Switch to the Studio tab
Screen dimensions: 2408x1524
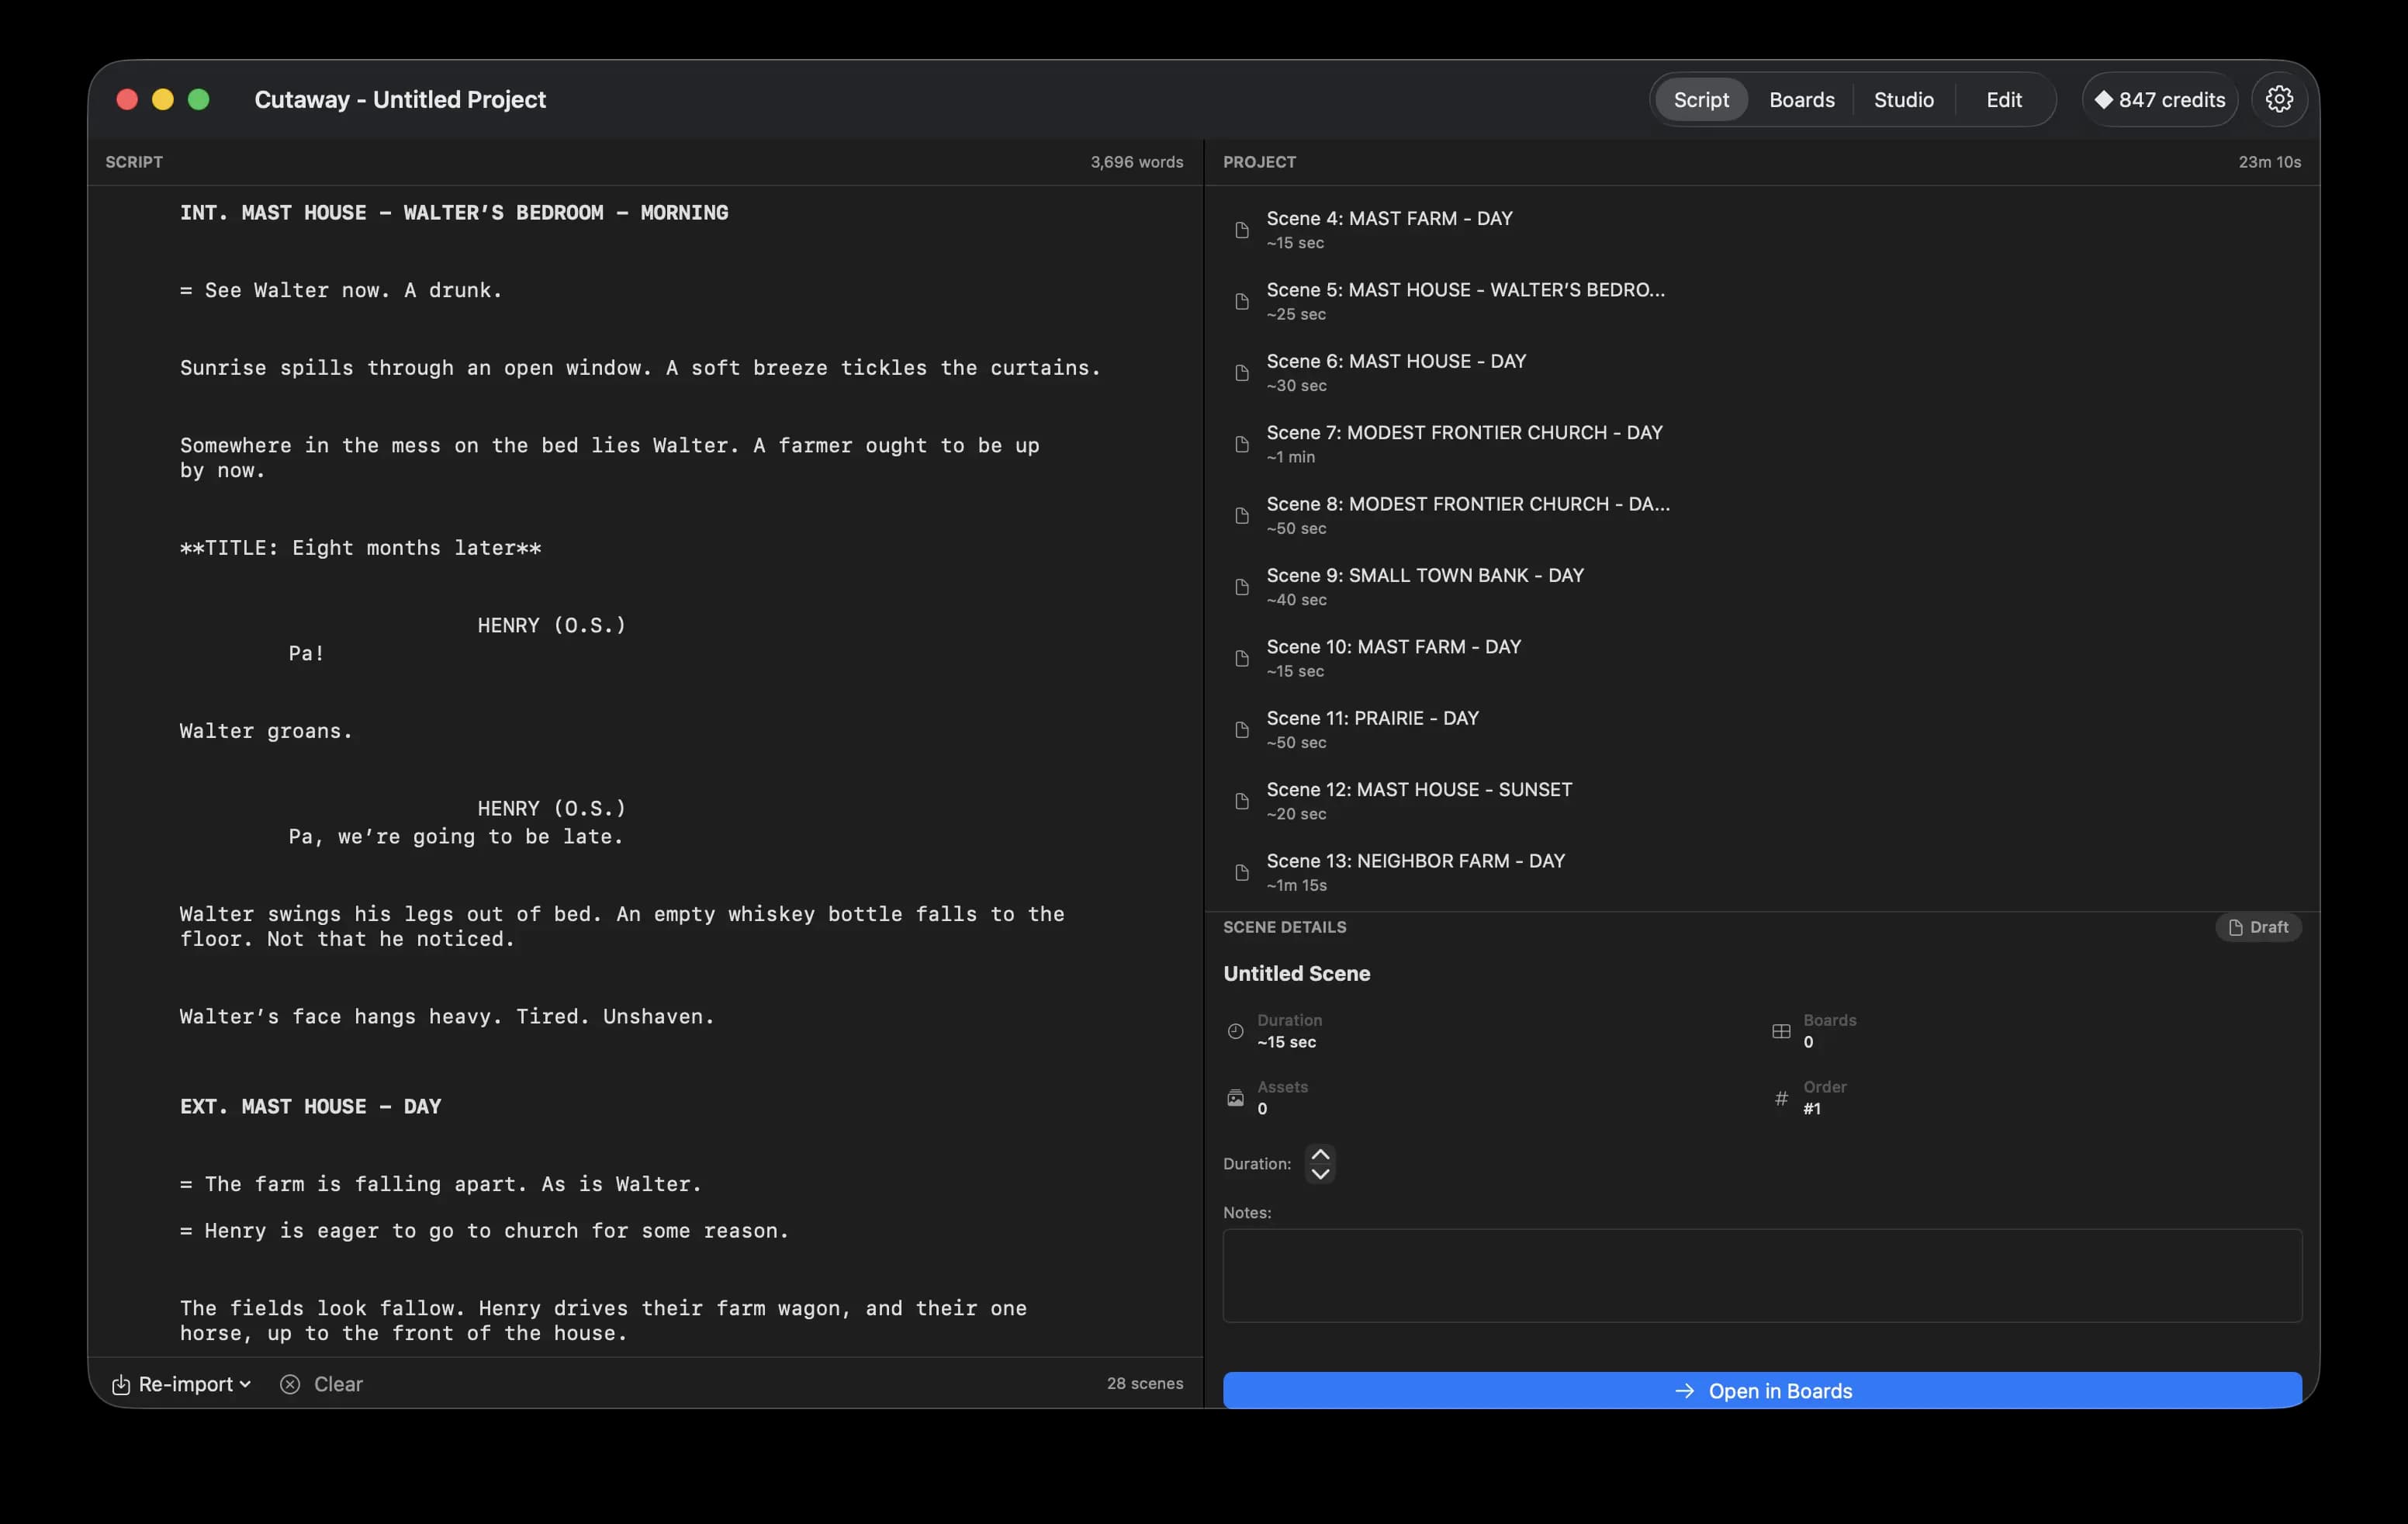tap(1902, 99)
